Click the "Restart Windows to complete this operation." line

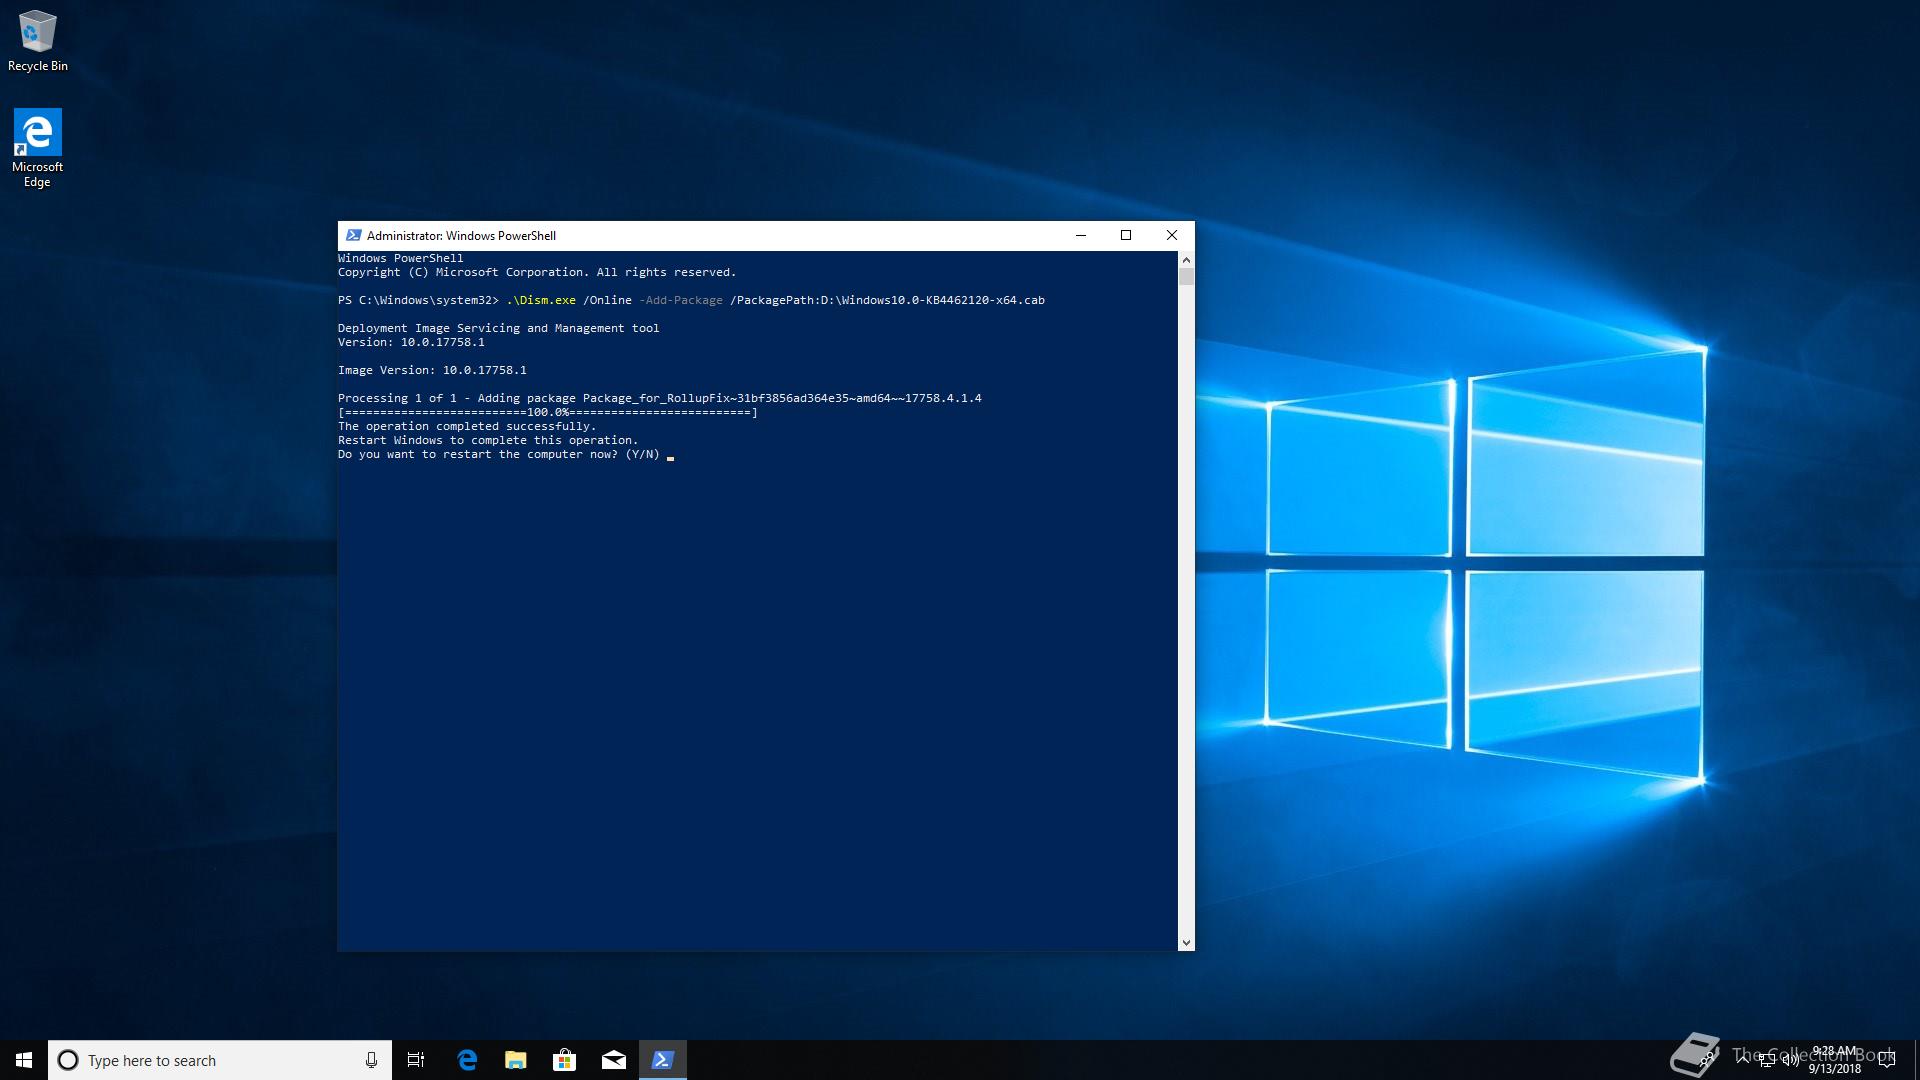pyautogui.click(x=488, y=441)
